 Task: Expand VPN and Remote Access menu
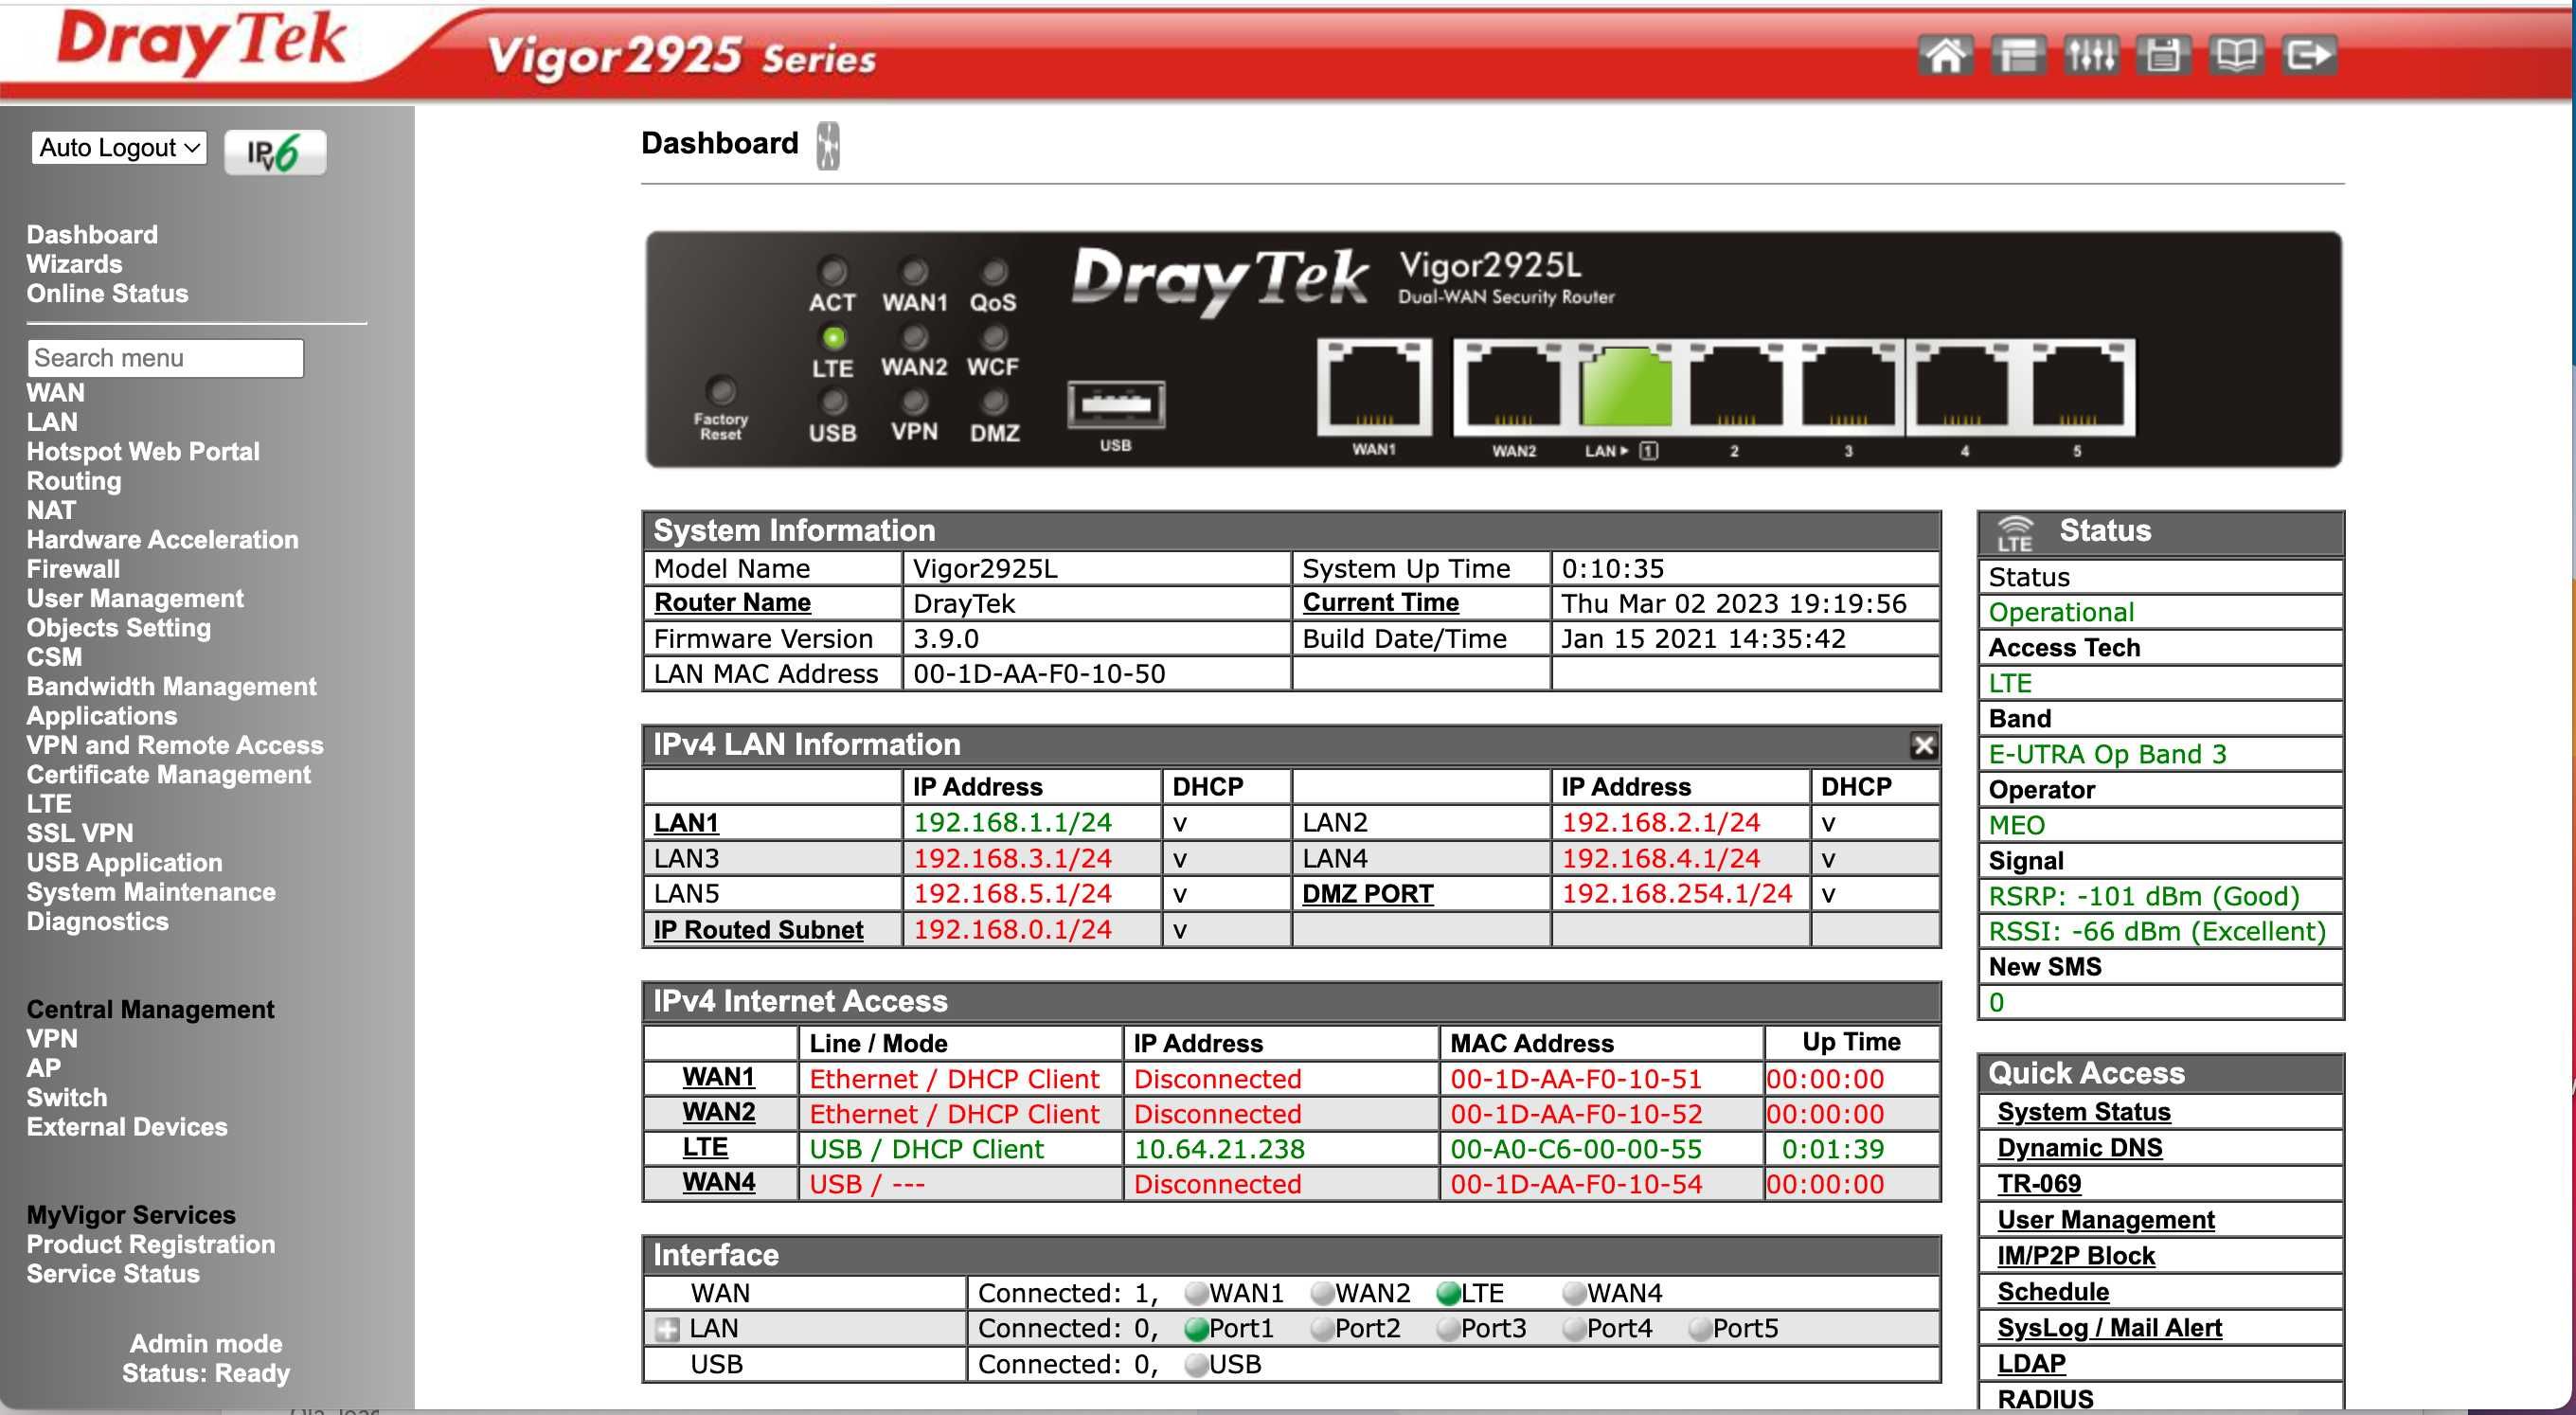[175, 745]
